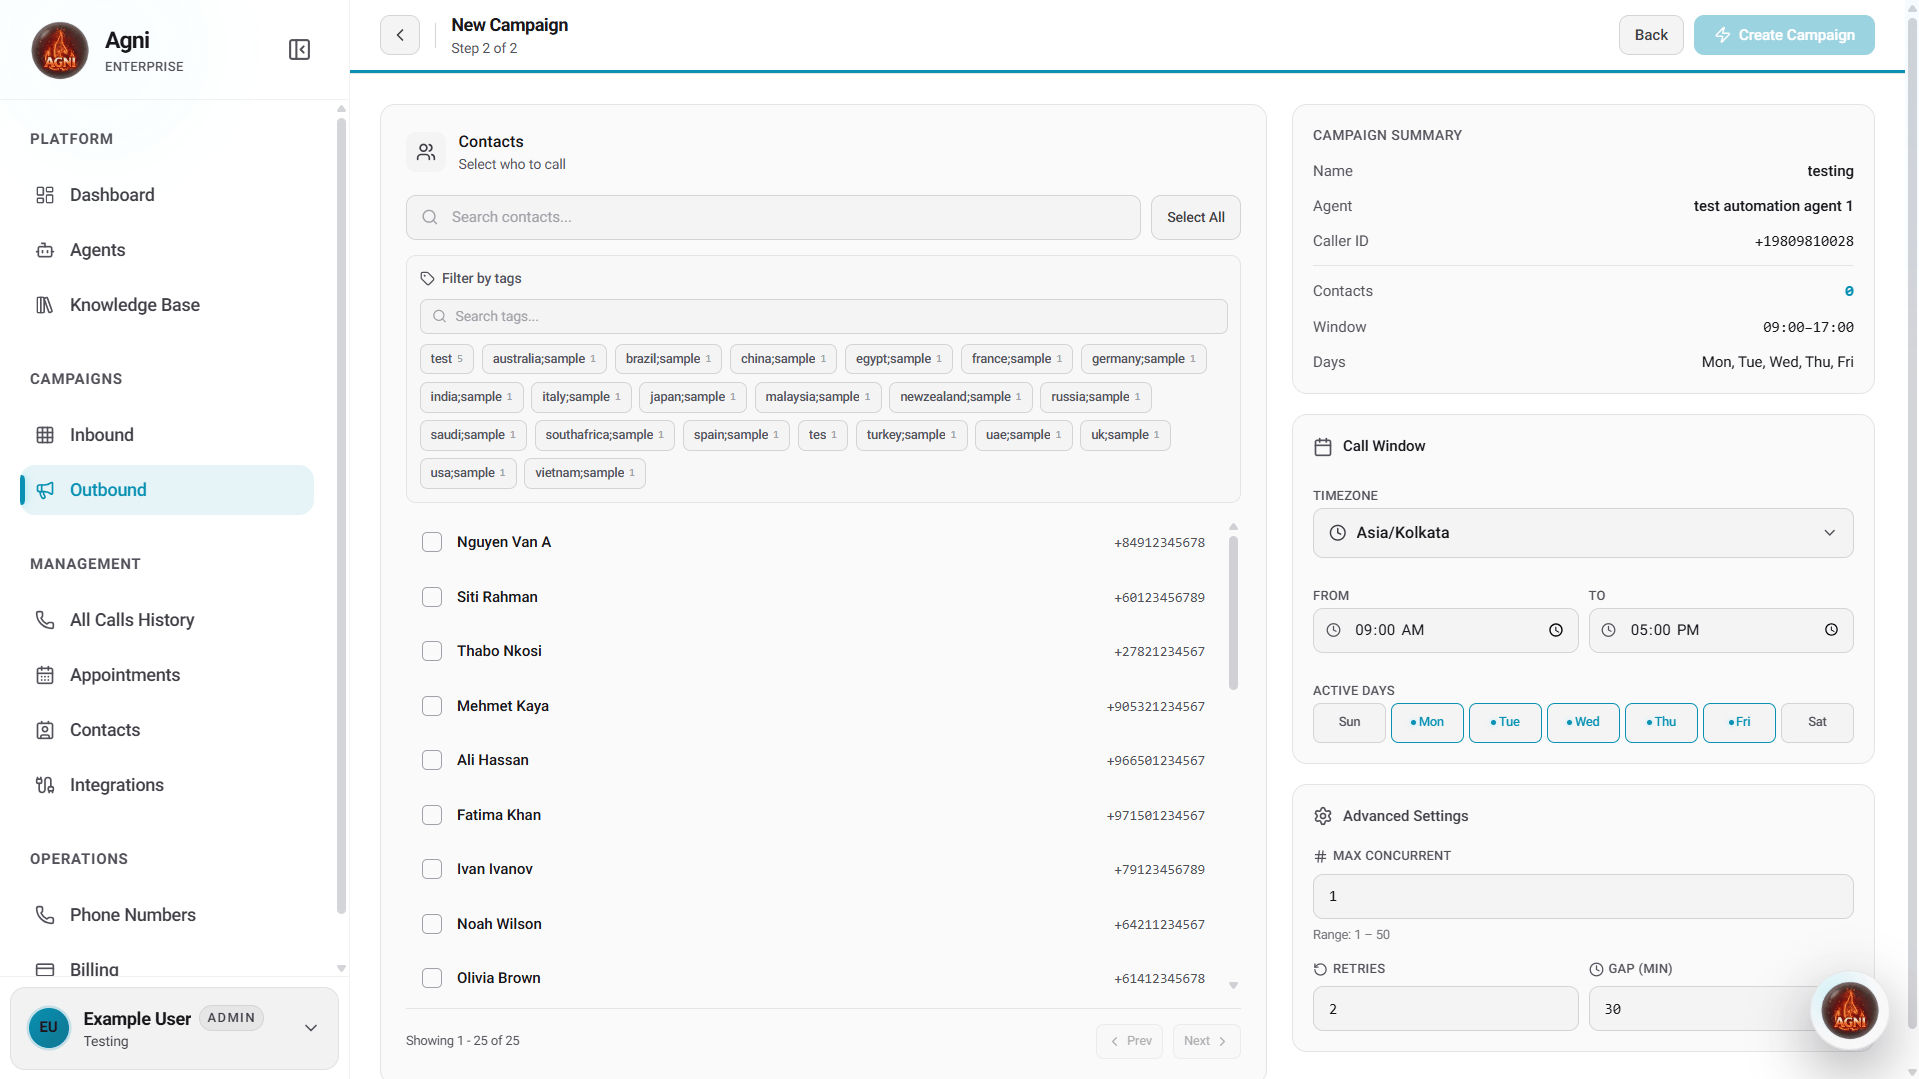
Task: Toggle the Thu active day
Action: click(x=1661, y=722)
